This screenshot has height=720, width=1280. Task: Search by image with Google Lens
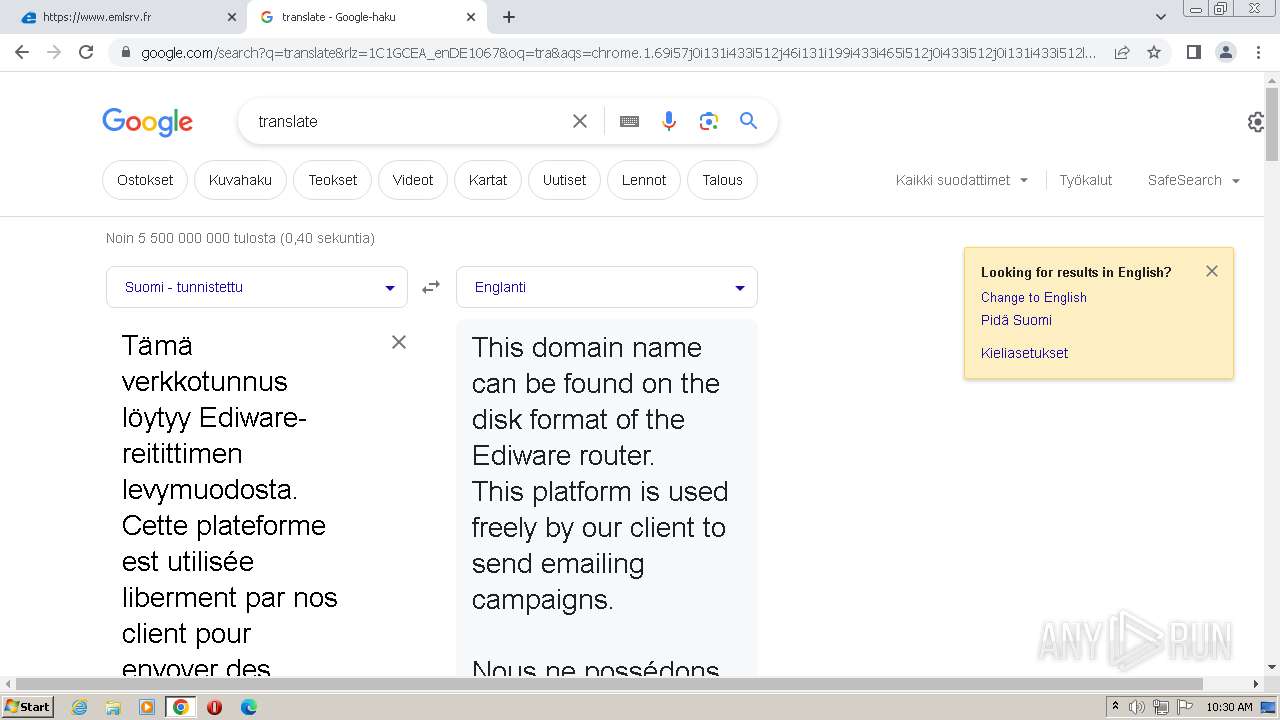tap(709, 121)
